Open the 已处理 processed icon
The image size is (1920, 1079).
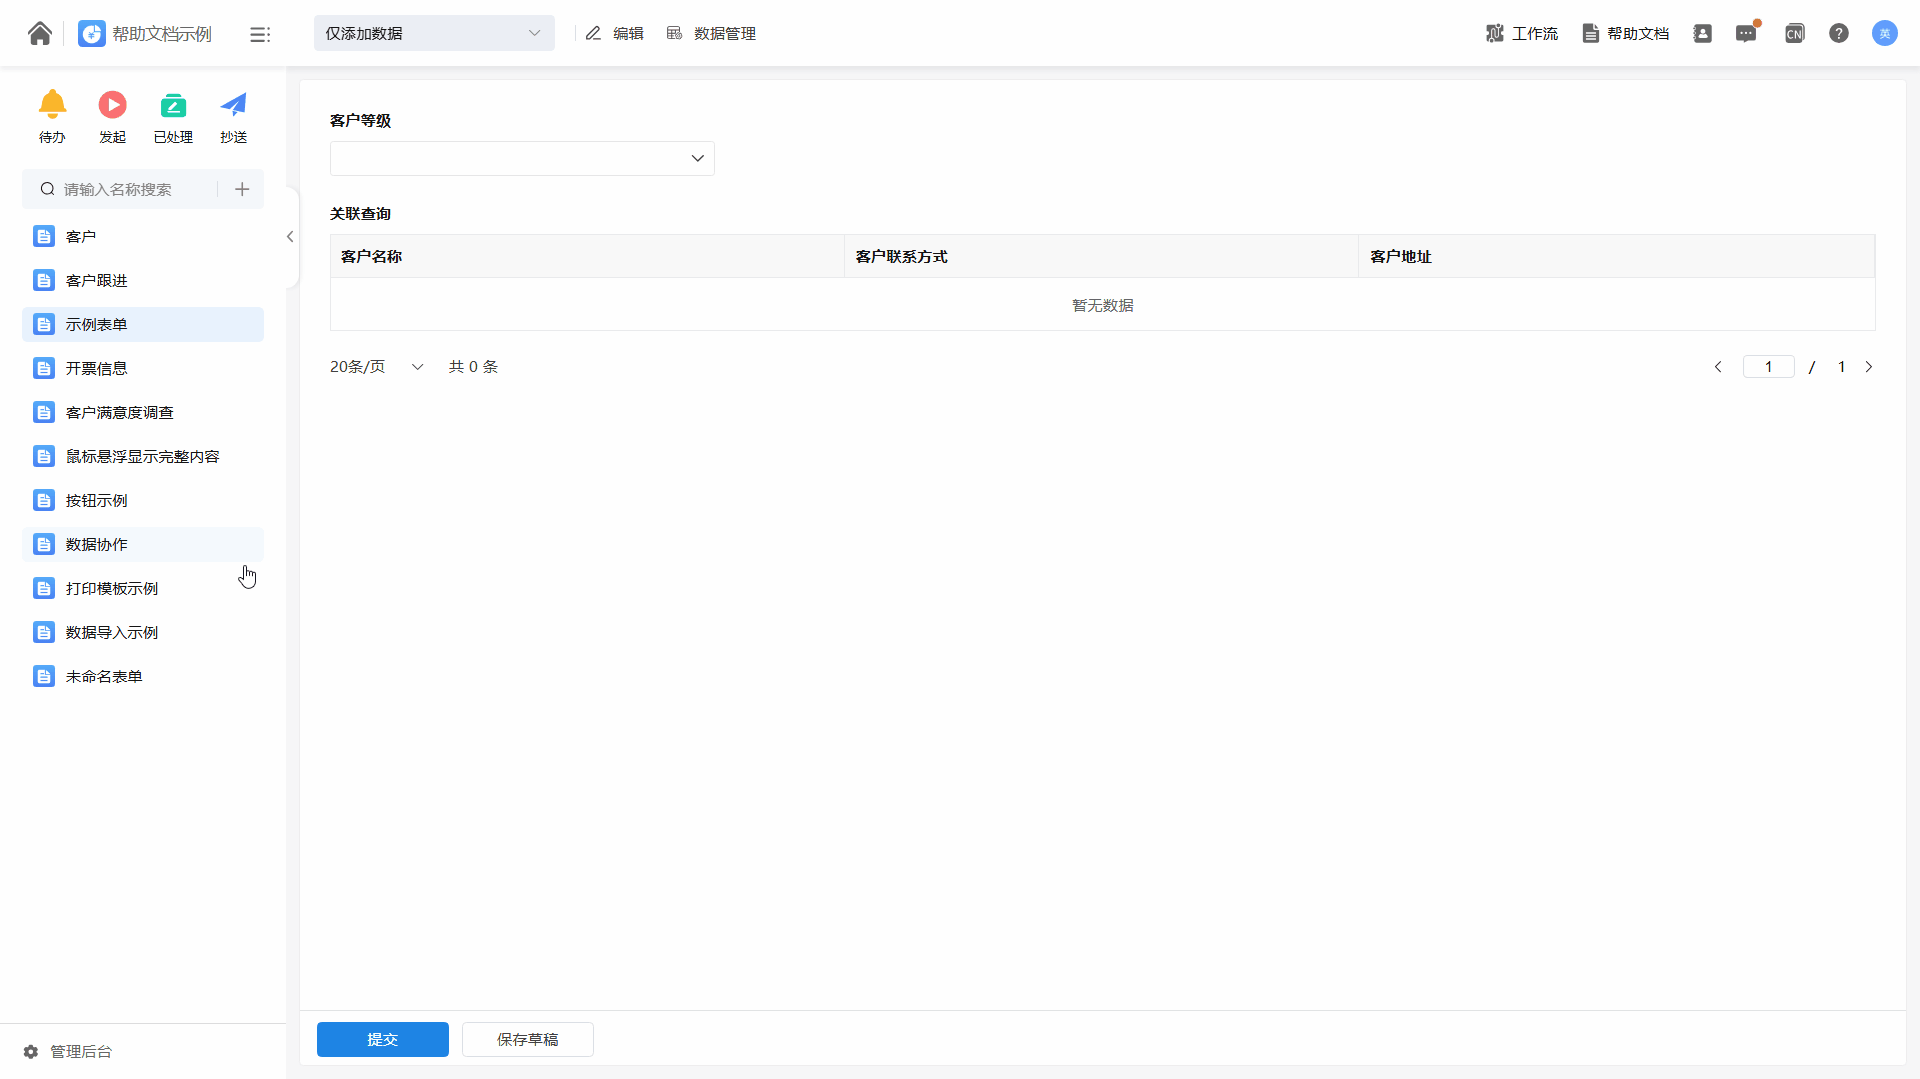[x=173, y=105]
